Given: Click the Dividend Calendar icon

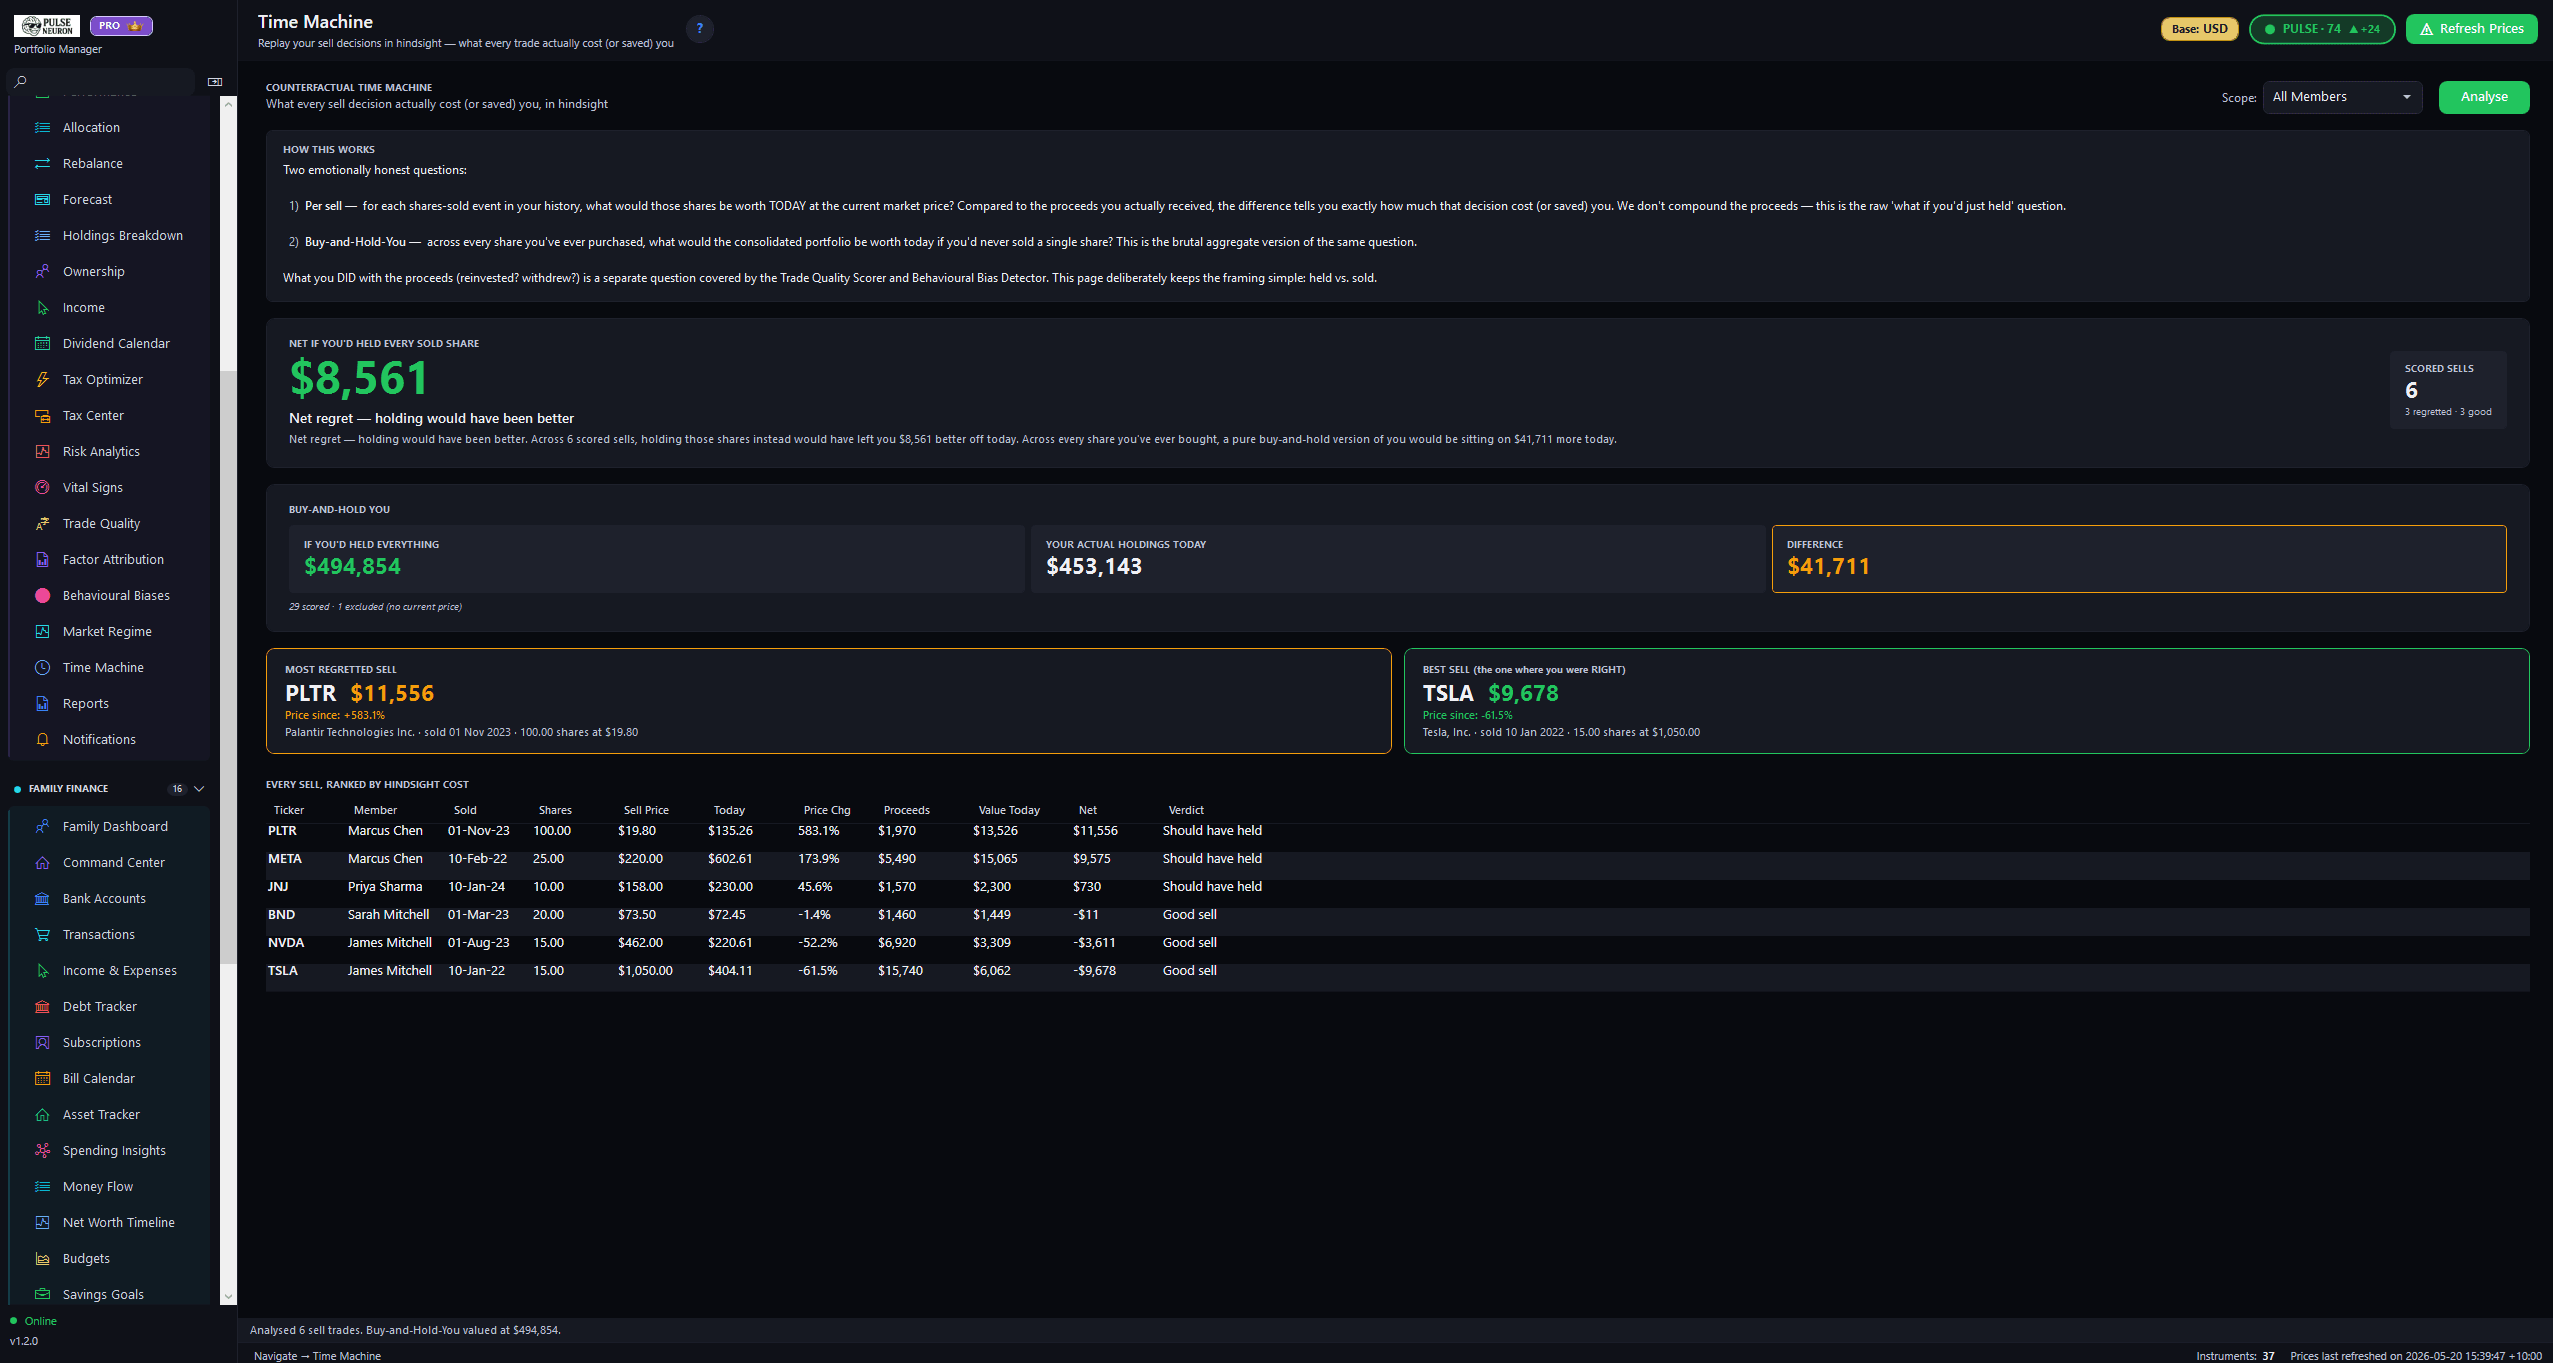Looking at the screenshot, I should point(42,344).
